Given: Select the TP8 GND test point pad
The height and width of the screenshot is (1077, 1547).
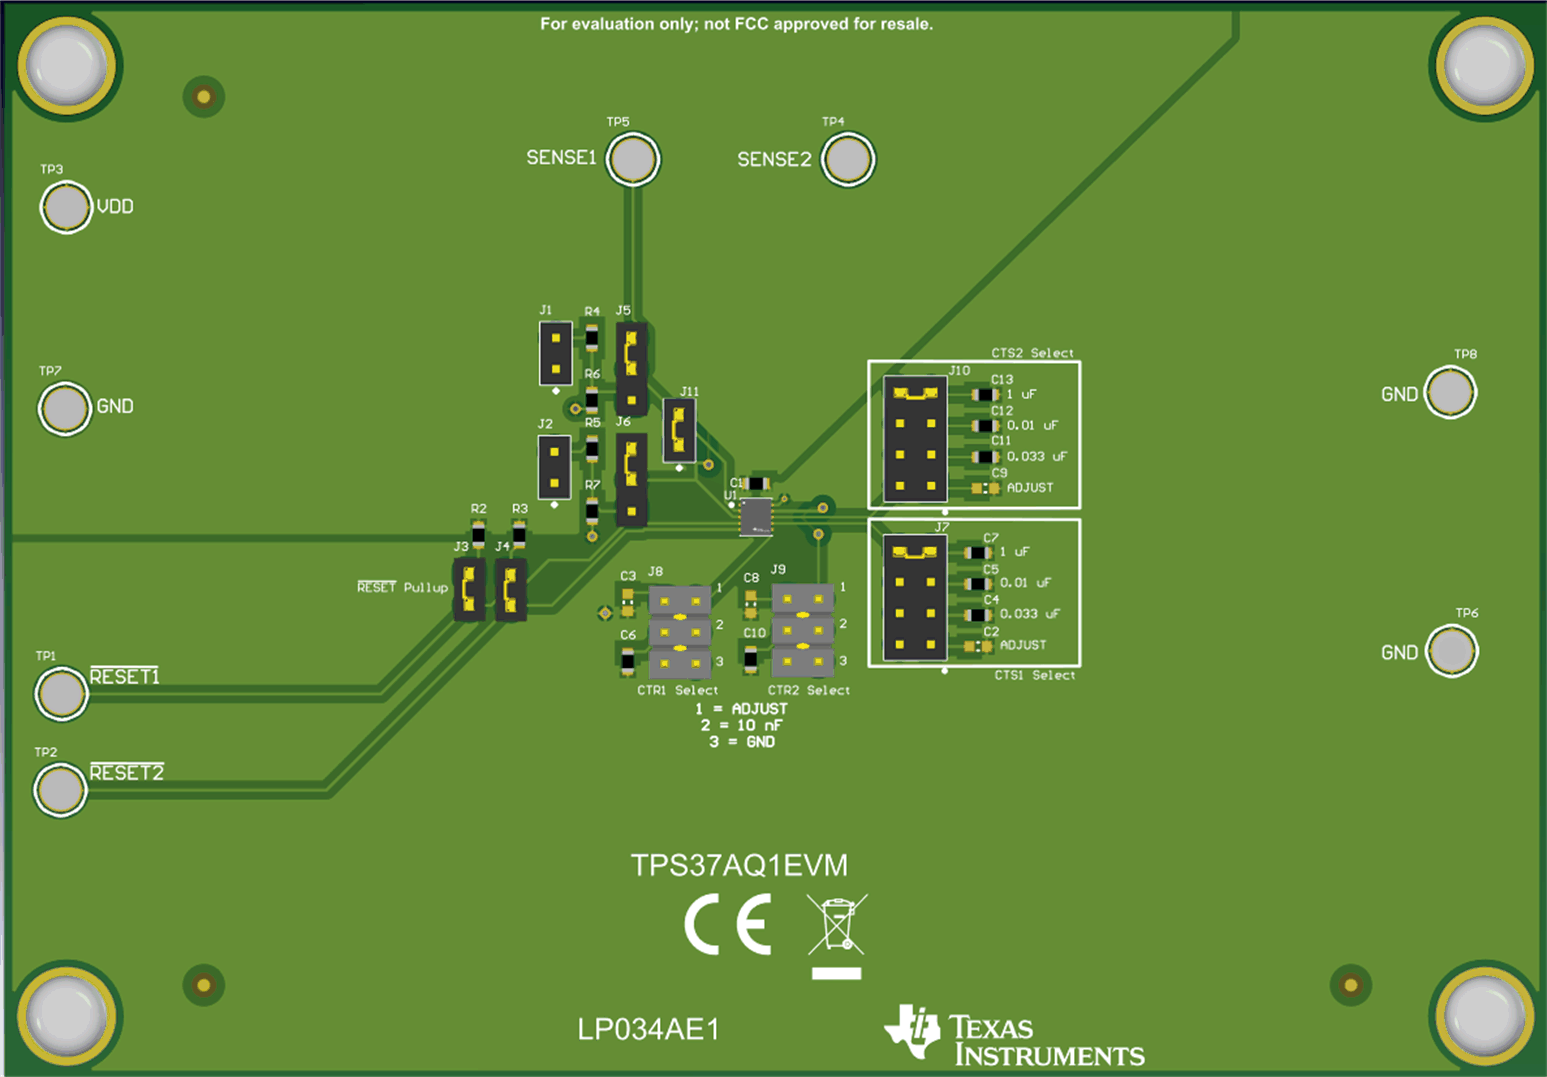Looking at the screenshot, I should pos(1450,392).
